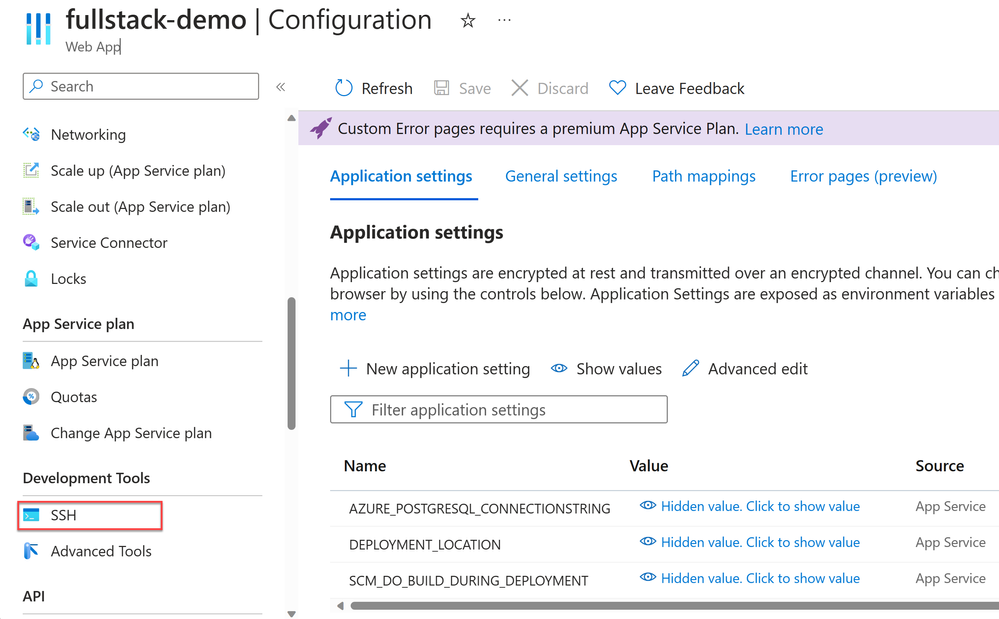Viewport: 999px width, 619px height.
Task: Click the Quotas icon
Action: coord(31,397)
